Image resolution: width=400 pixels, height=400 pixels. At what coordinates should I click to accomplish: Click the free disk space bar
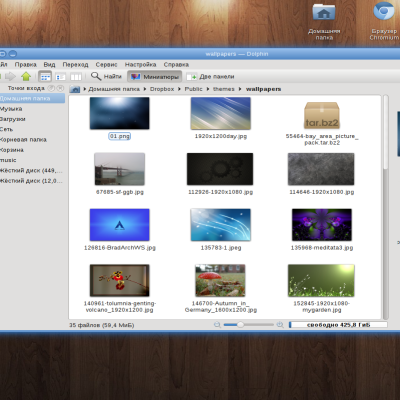click(x=338, y=325)
